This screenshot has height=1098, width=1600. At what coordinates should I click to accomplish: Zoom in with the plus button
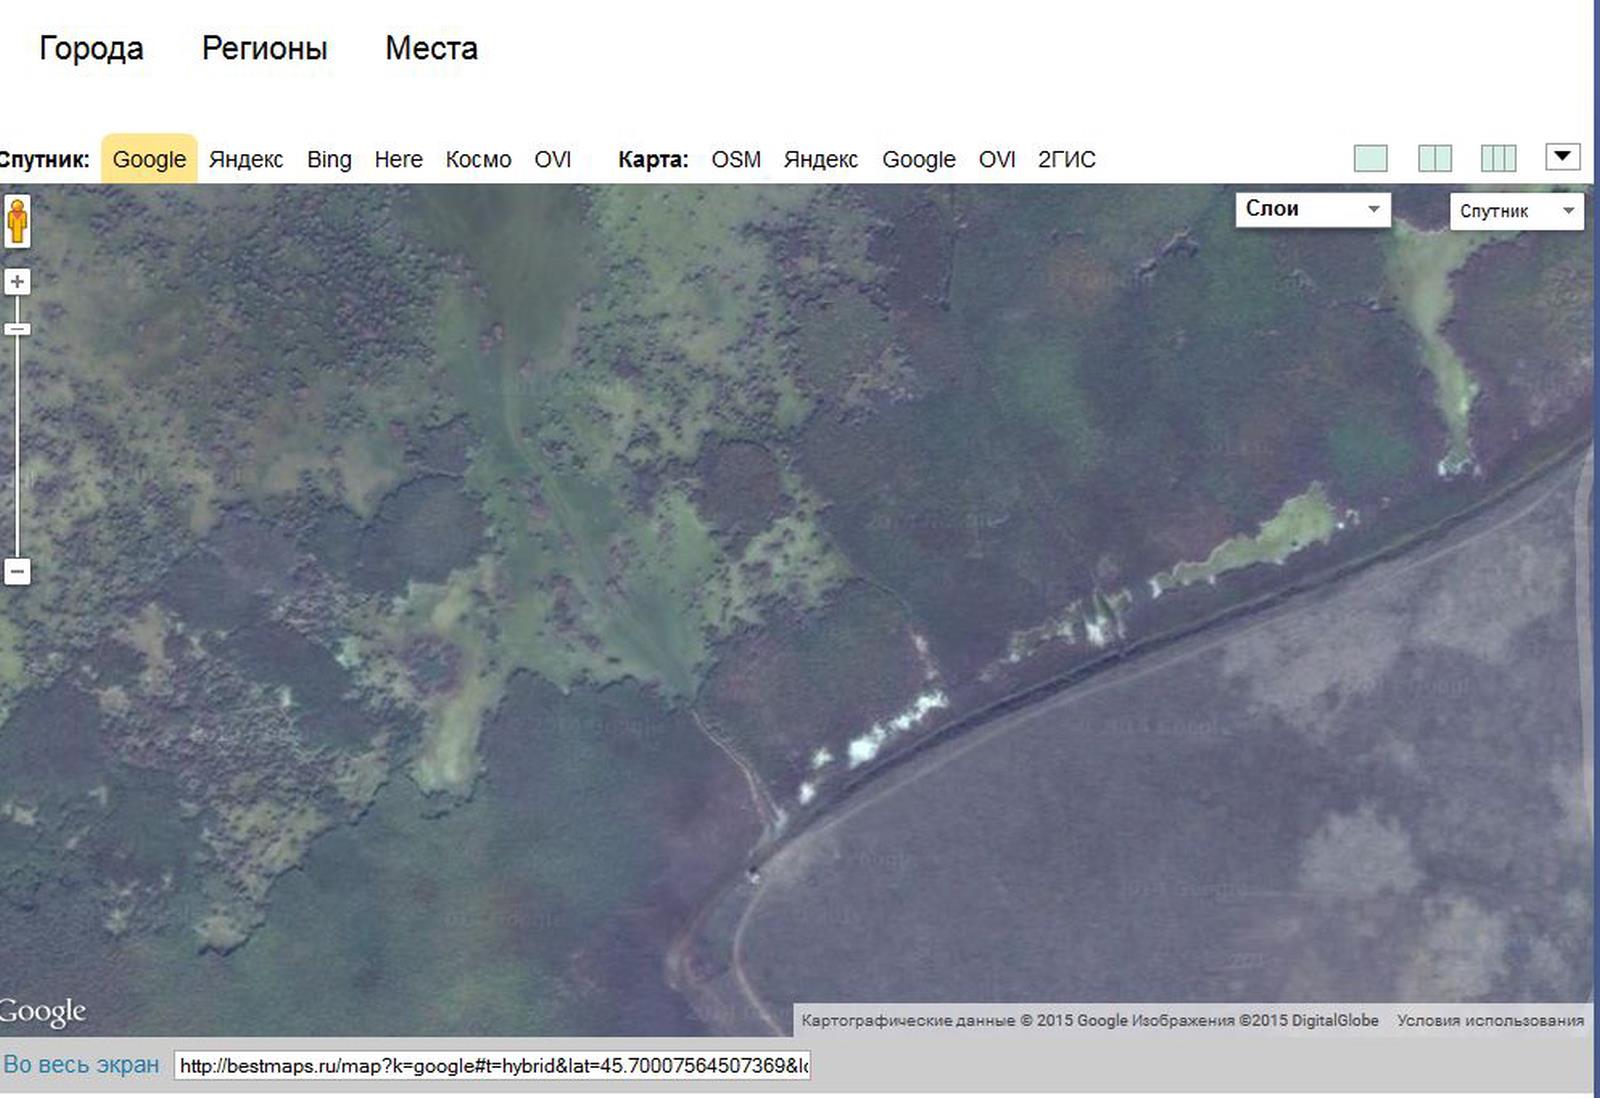point(17,282)
